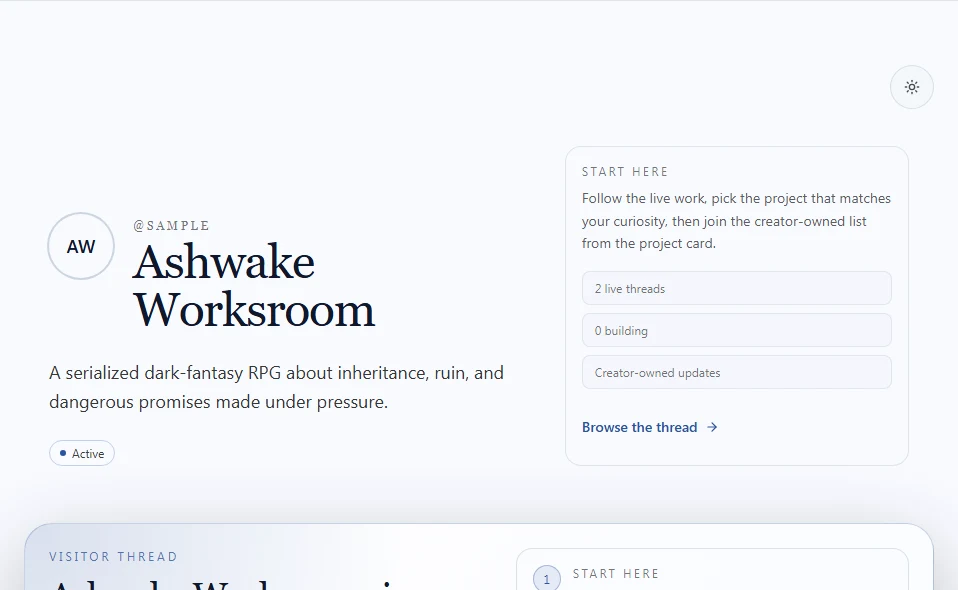This screenshot has height=590, width=958.
Task: Click the START HERE label beside step 1
Action: [x=616, y=574]
